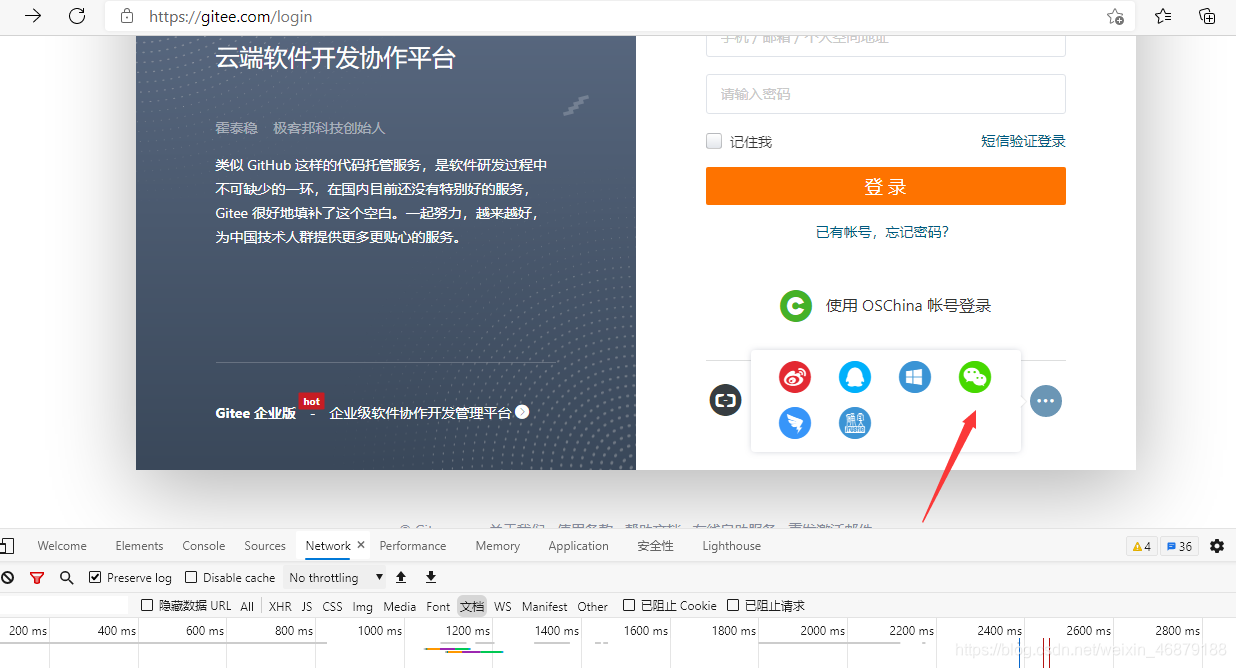The image size is (1236, 668).
Task: Click arrow circle beside enterprise platform text
Action: [522, 412]
